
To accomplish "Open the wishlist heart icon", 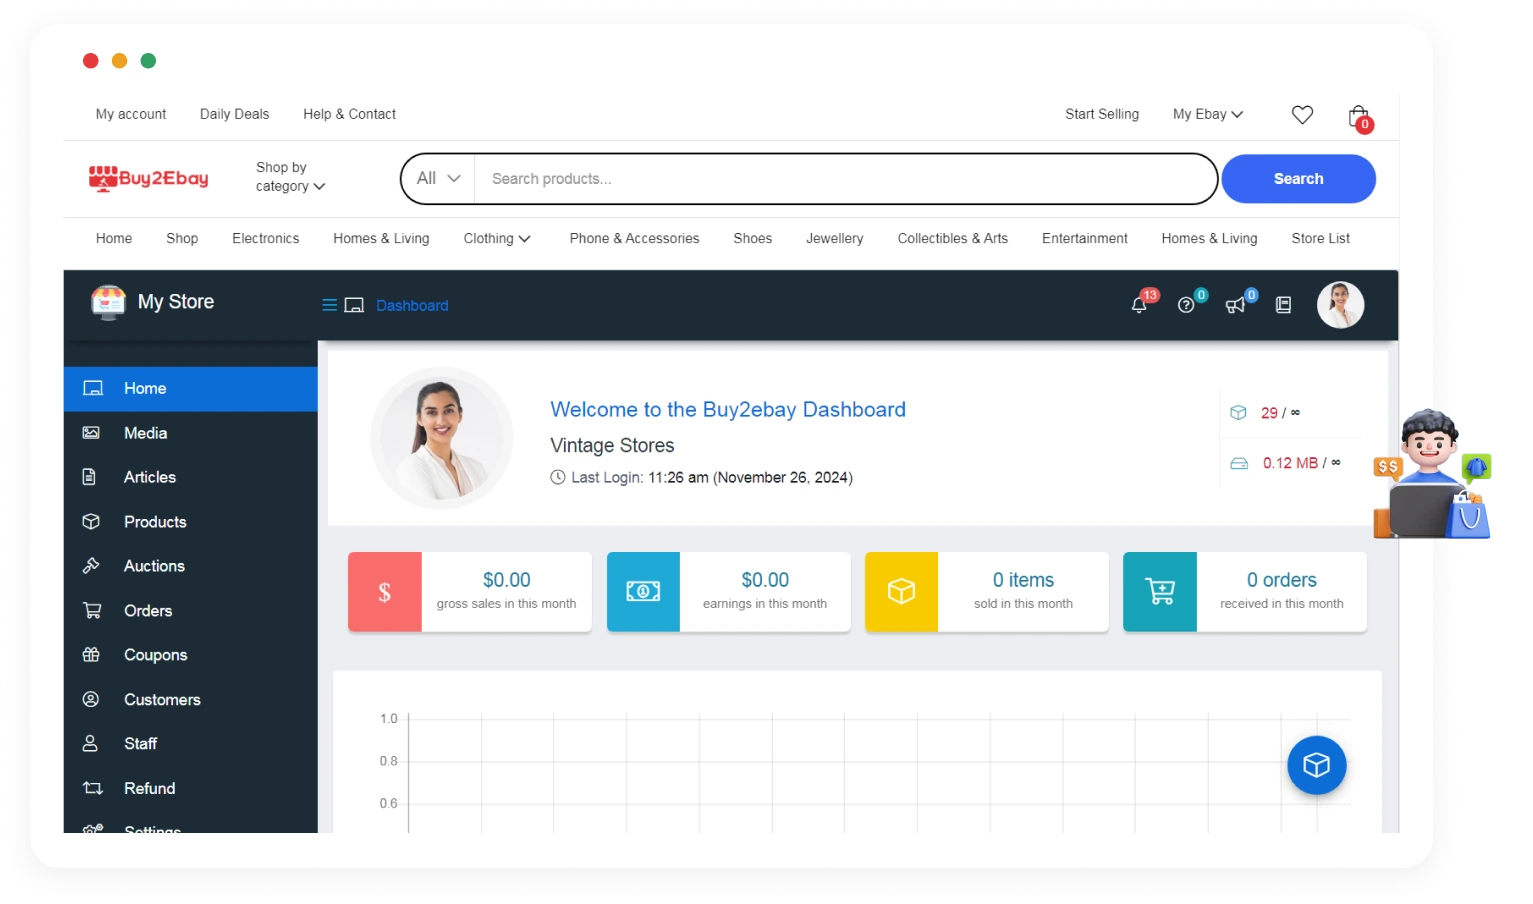I will click(1302, 115).
